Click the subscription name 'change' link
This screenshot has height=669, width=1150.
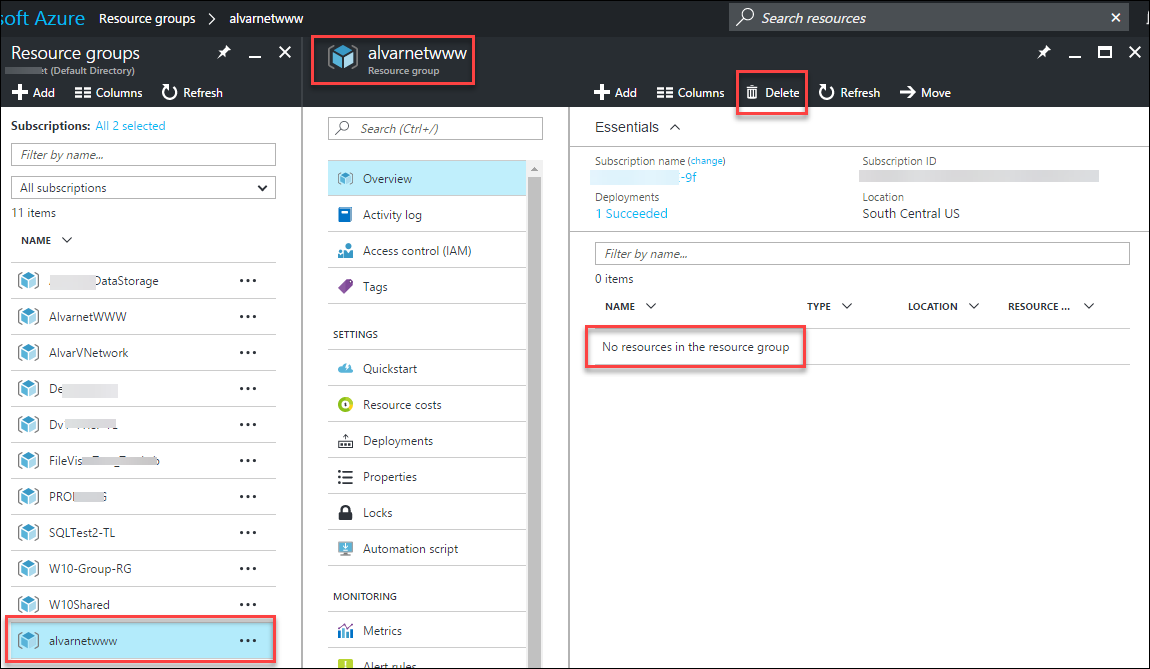706,161
